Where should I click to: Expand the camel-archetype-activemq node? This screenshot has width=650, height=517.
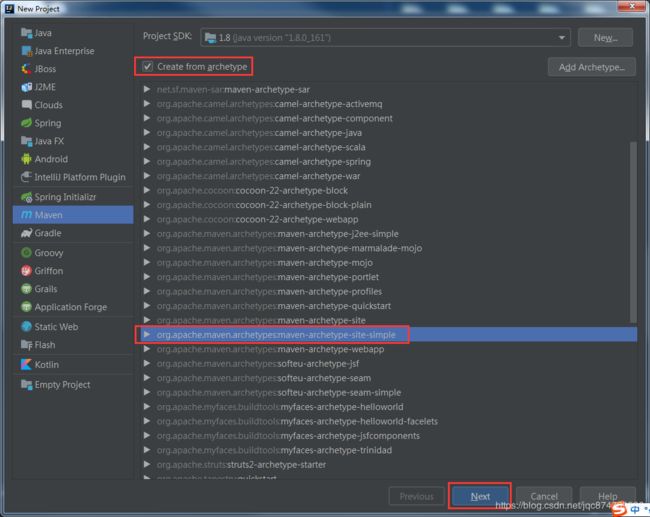147,104
